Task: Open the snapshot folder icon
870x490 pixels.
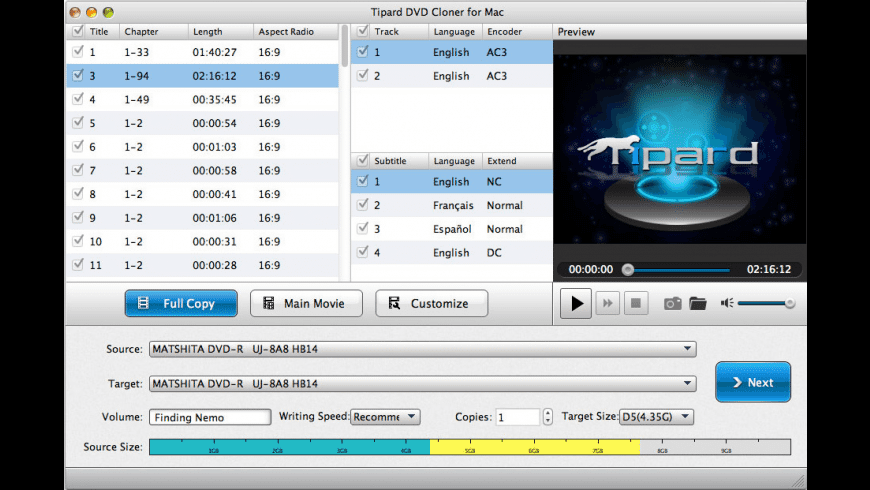Action: pyautogui.click(x=697, y=303)
